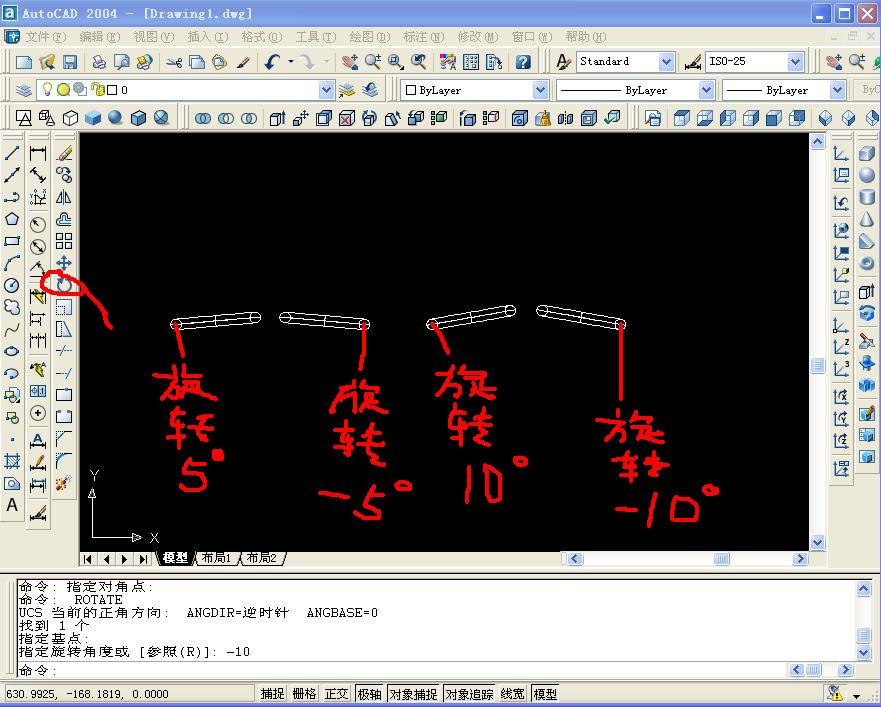Toggle 线宽 lineweight display in status bar
The height and width of the screenshot is (707, 881).
[512, 694]
